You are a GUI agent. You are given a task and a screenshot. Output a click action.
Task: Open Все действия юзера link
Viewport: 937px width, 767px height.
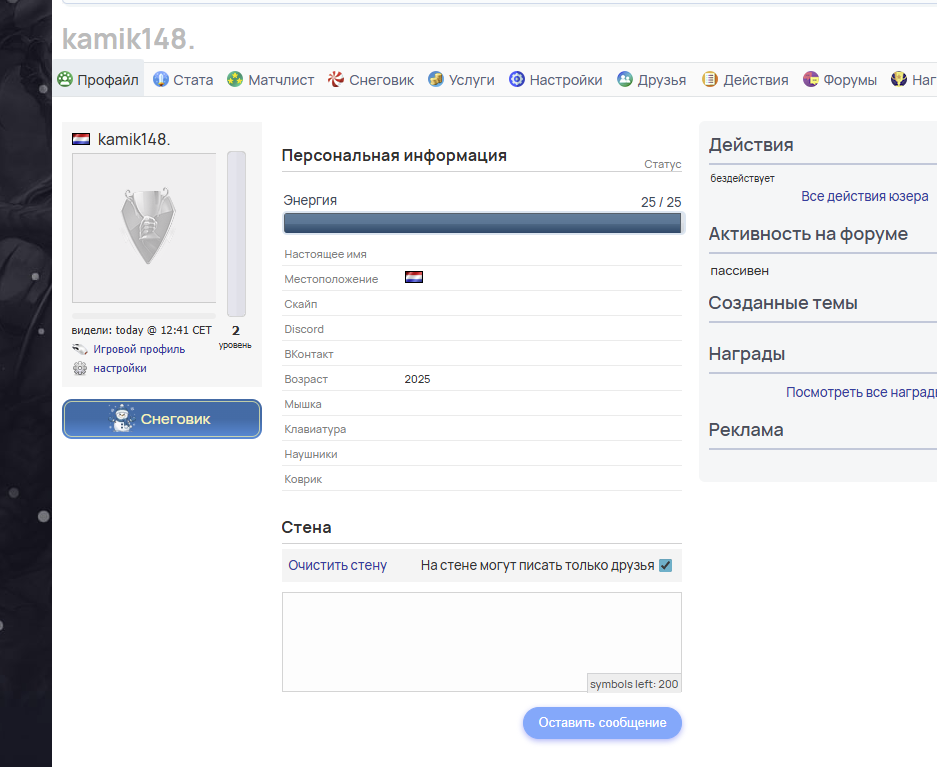(865, 197)
